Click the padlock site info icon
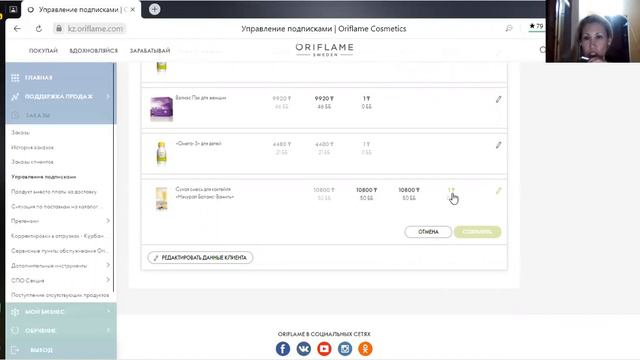 pyautogui.click(x=59, y=29)
